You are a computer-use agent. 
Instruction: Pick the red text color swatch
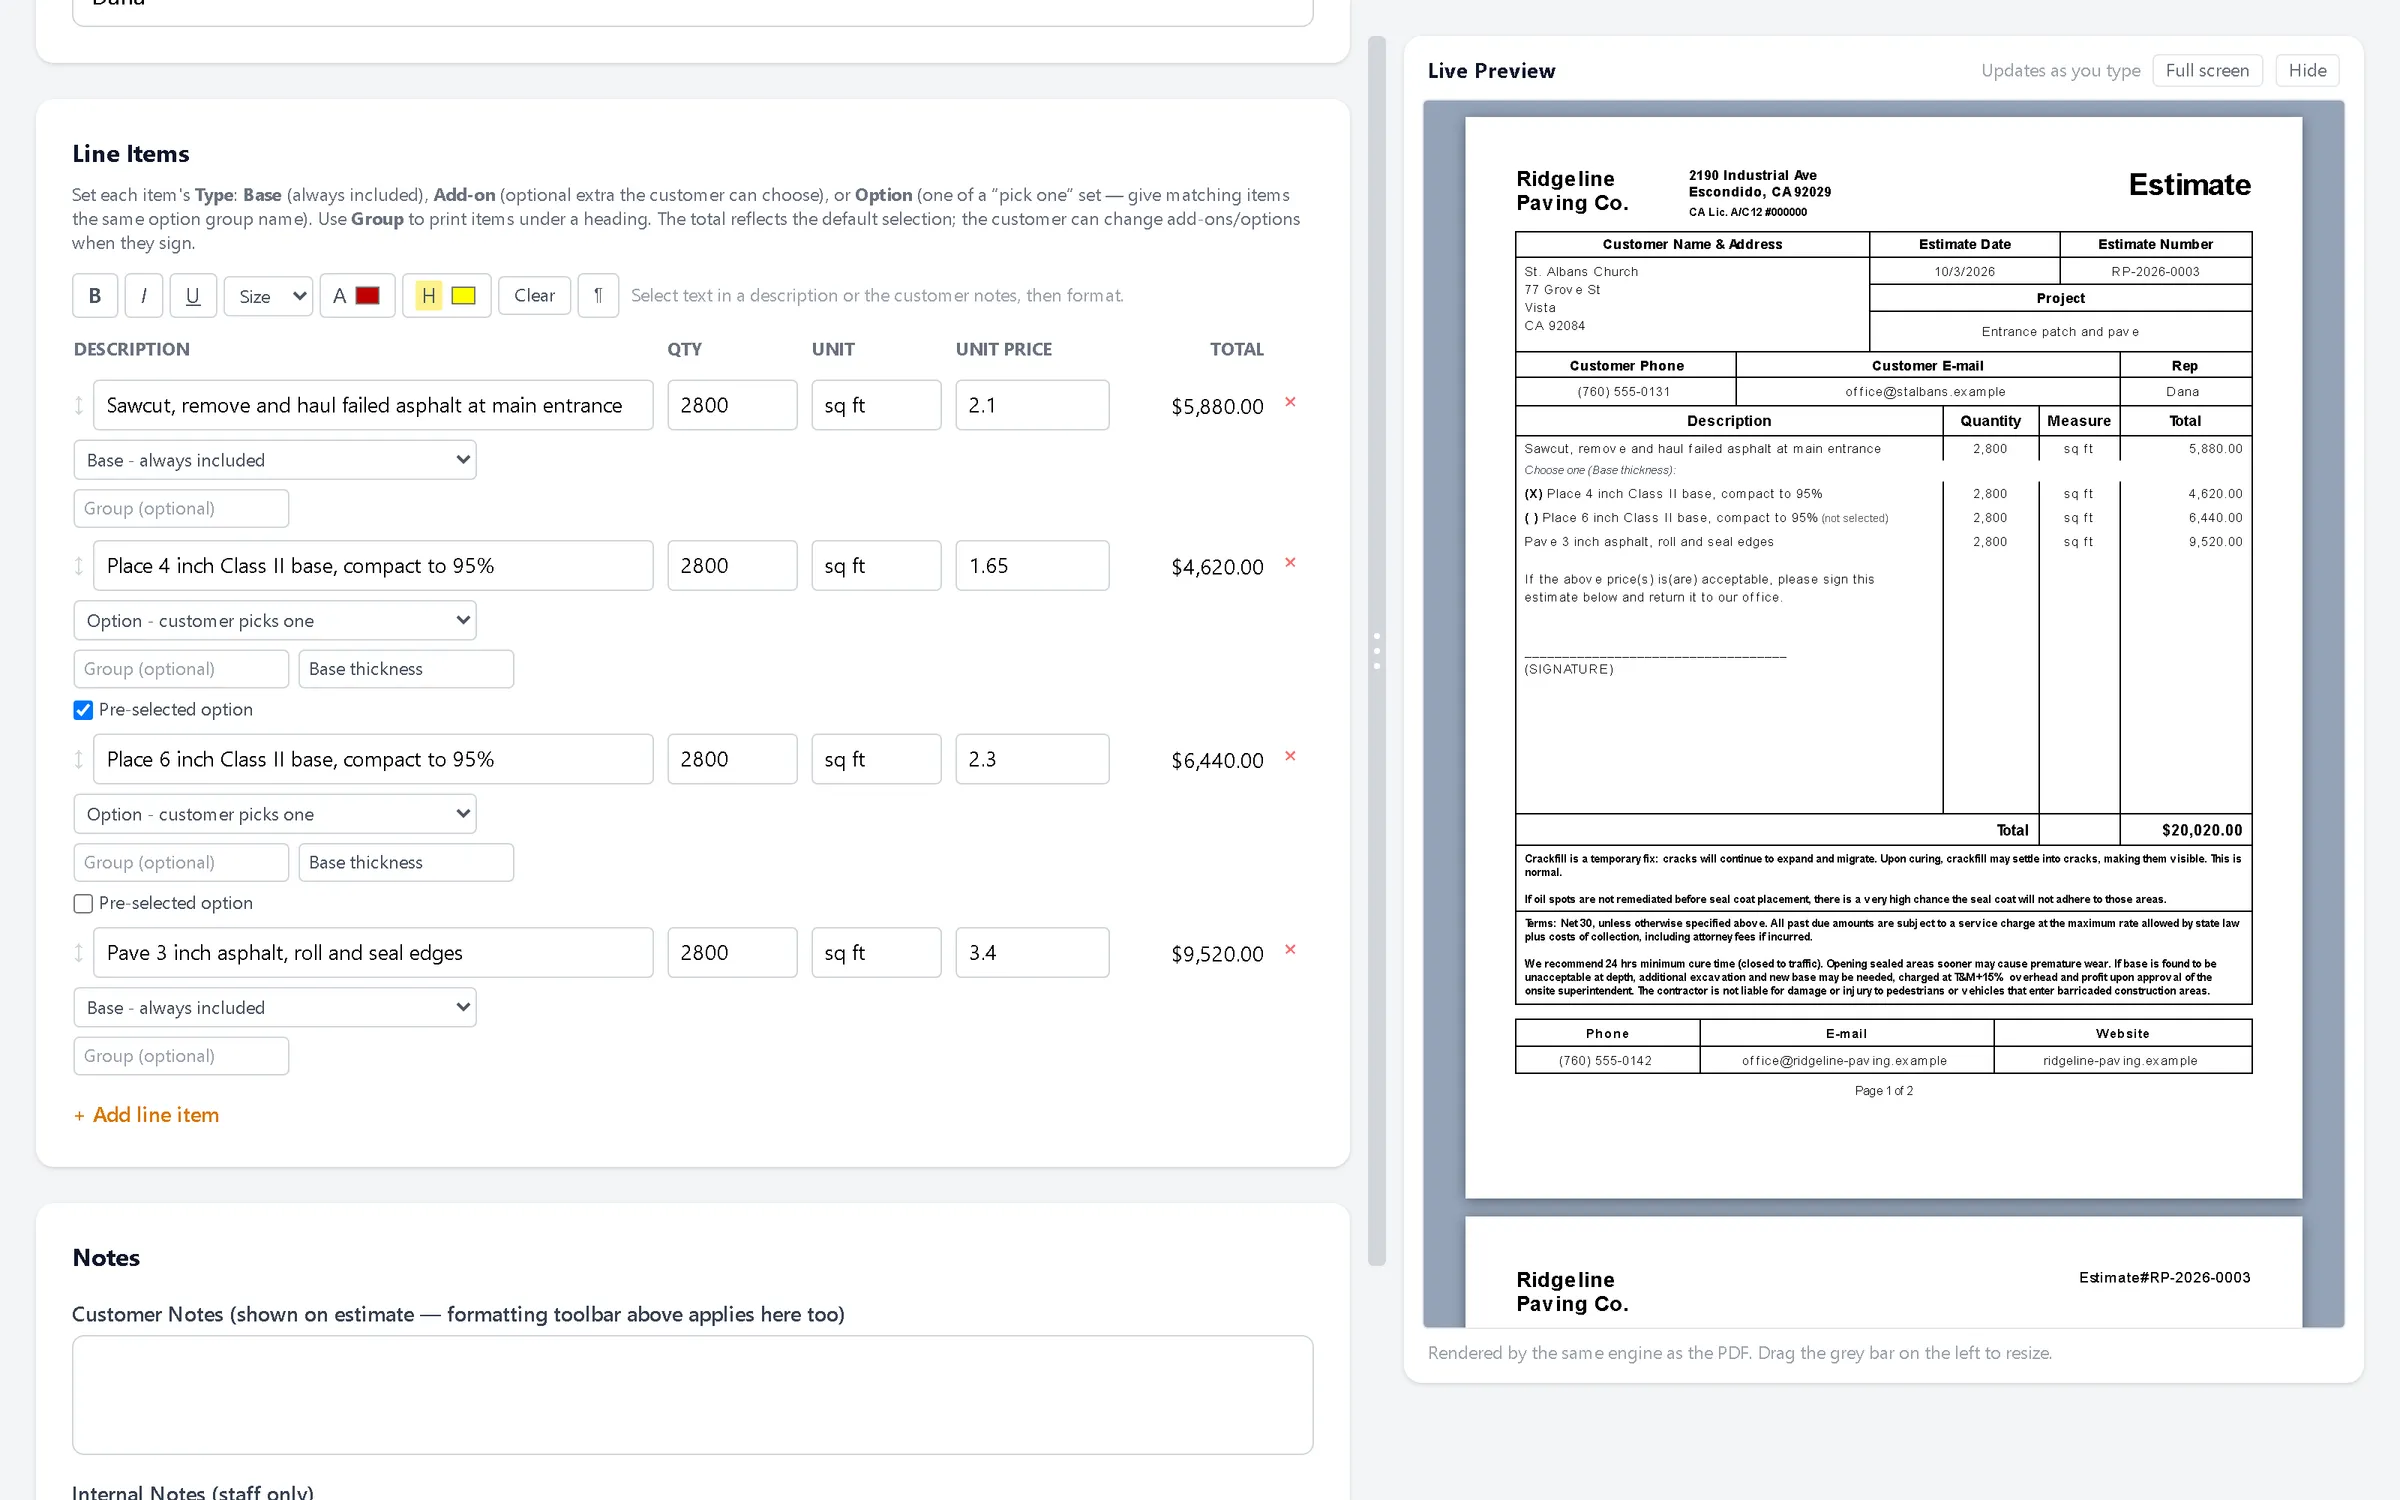[x=368, y=296]
